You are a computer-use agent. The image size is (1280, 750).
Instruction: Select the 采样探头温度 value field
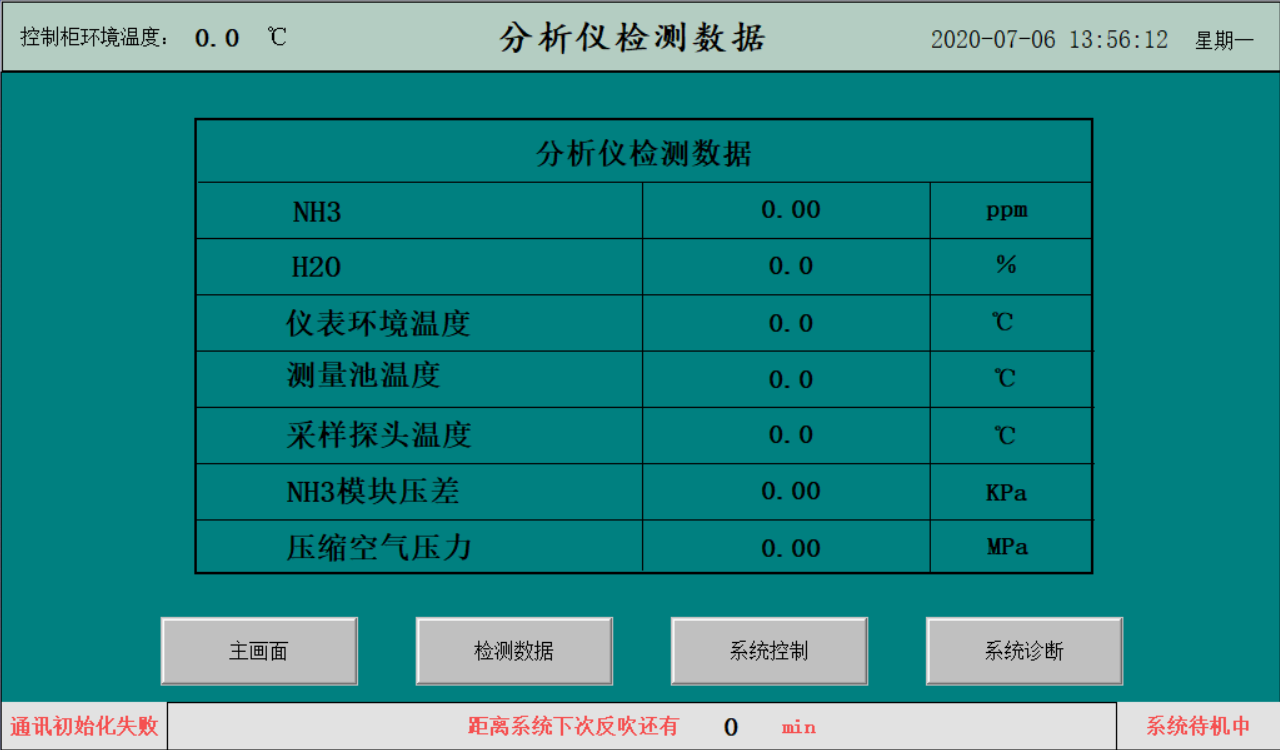coord(785,435)
